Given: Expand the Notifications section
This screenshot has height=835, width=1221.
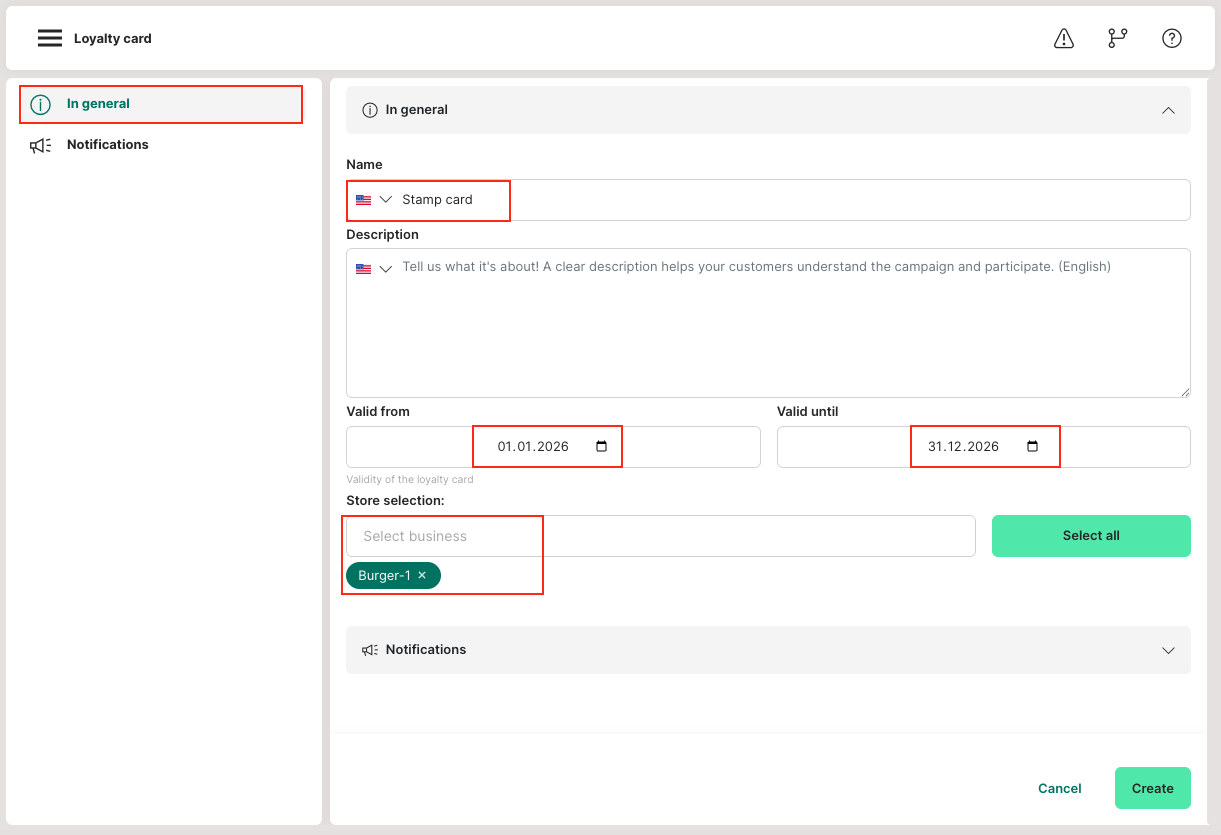Looking at the screenshot, I should click(x=1168, y=650).
